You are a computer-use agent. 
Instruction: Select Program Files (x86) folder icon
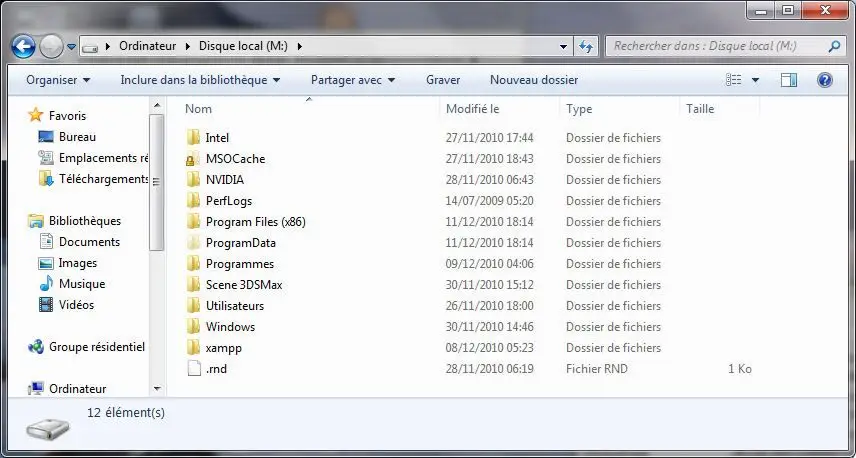tap(193, 222)
